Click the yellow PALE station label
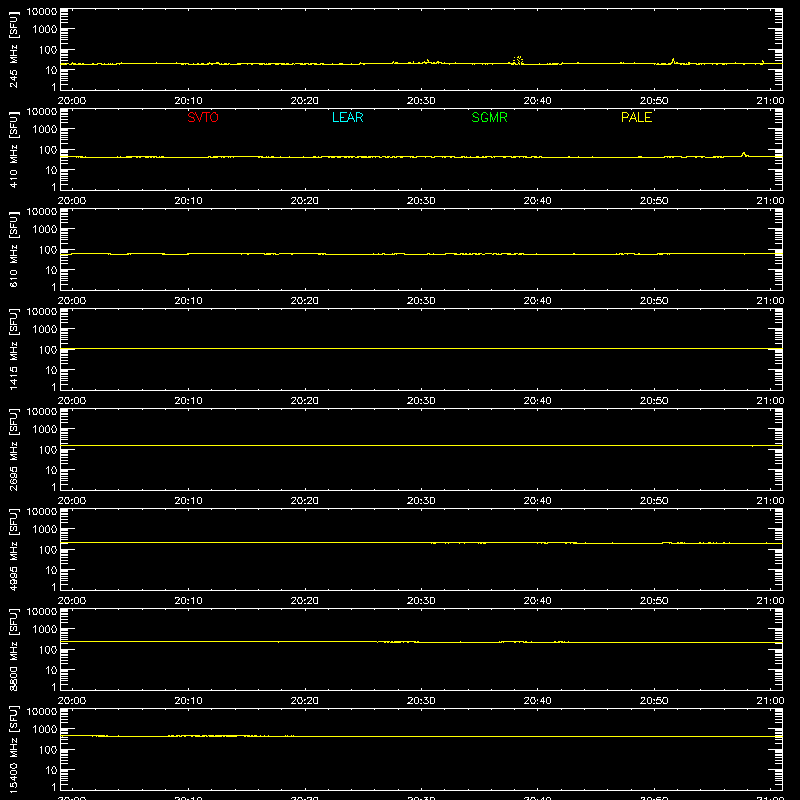The width and height of the screenshot is (800, 800). click(x=636, y=117)
